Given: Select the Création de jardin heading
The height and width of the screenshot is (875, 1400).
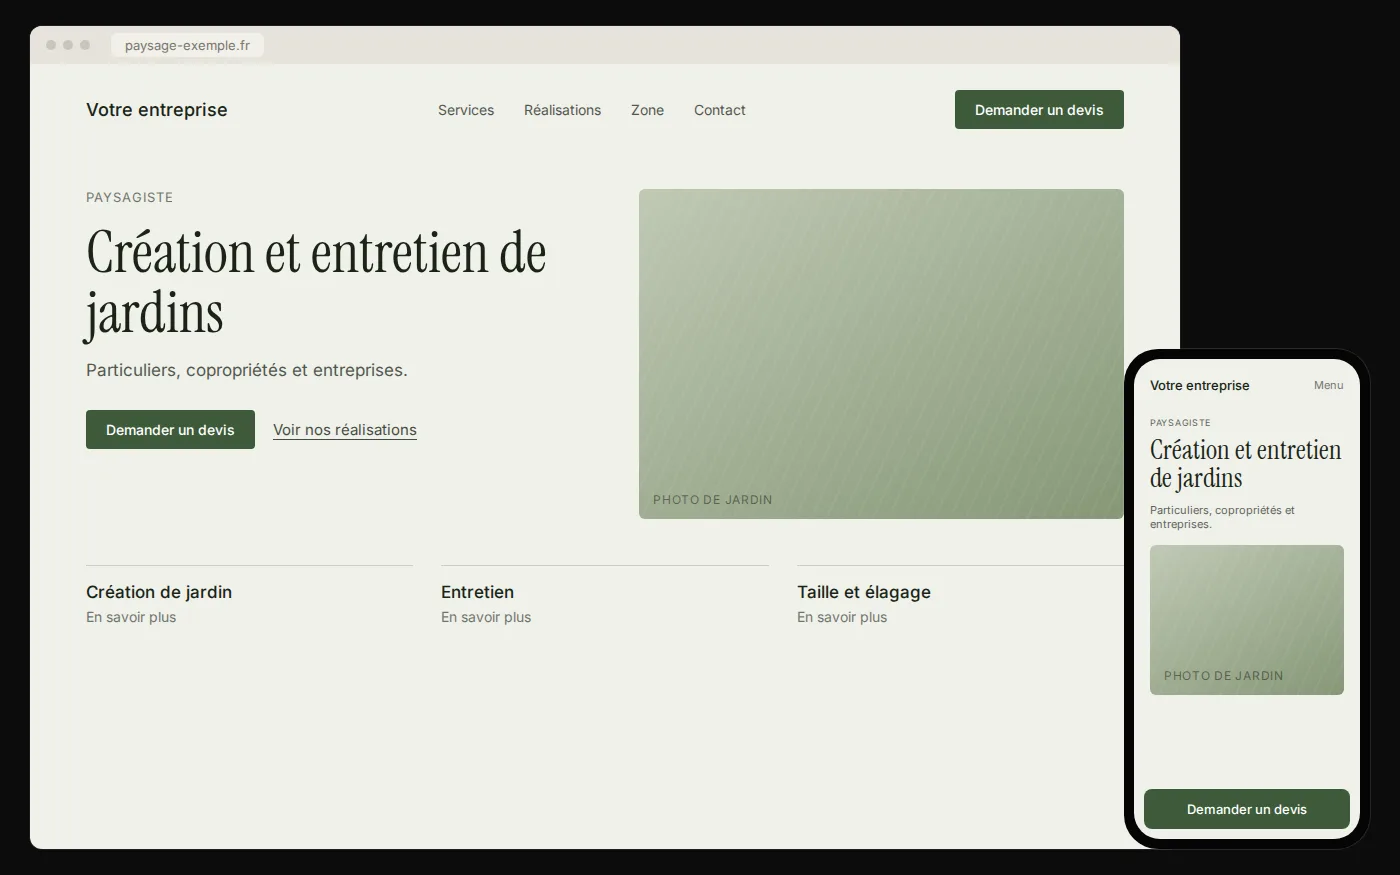Looking at the screenshot, I should point(159,592).
